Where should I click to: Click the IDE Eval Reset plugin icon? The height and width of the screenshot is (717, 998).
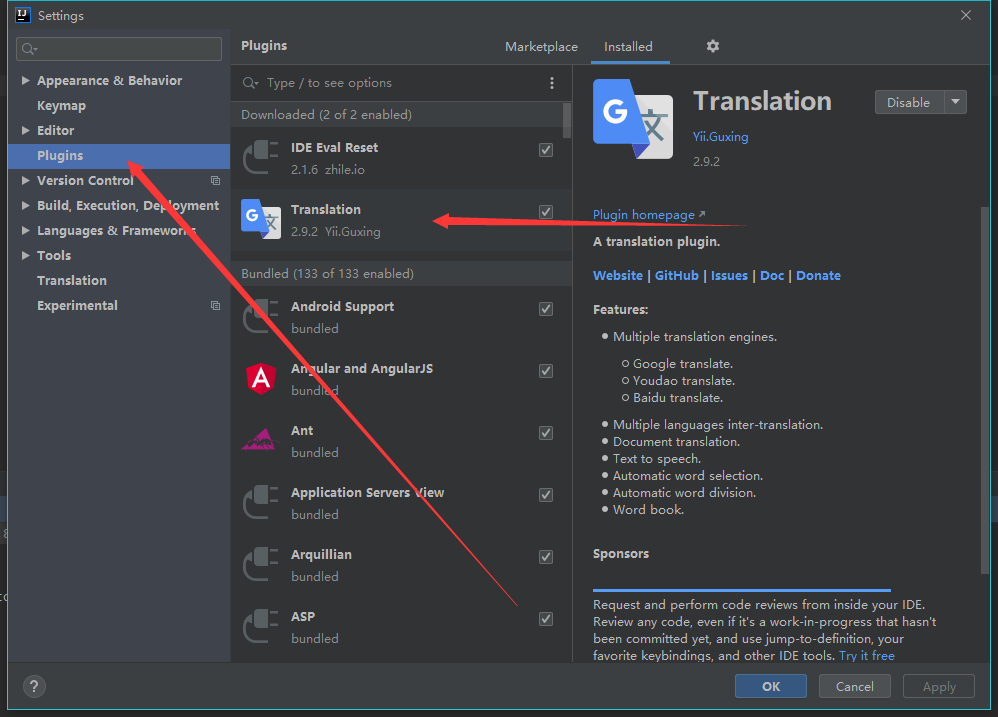(261, 157)
